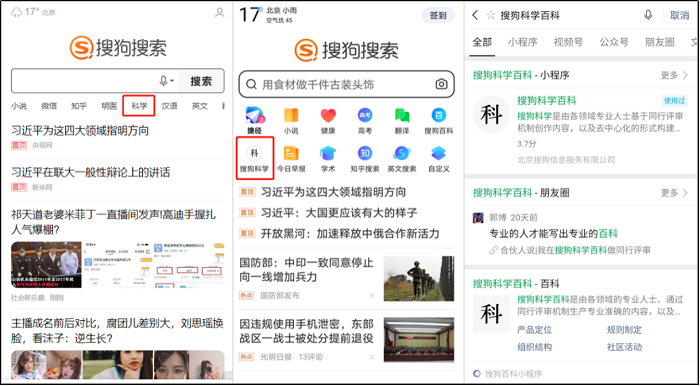Select the 科学 tab in left panel

click(139, 106)
